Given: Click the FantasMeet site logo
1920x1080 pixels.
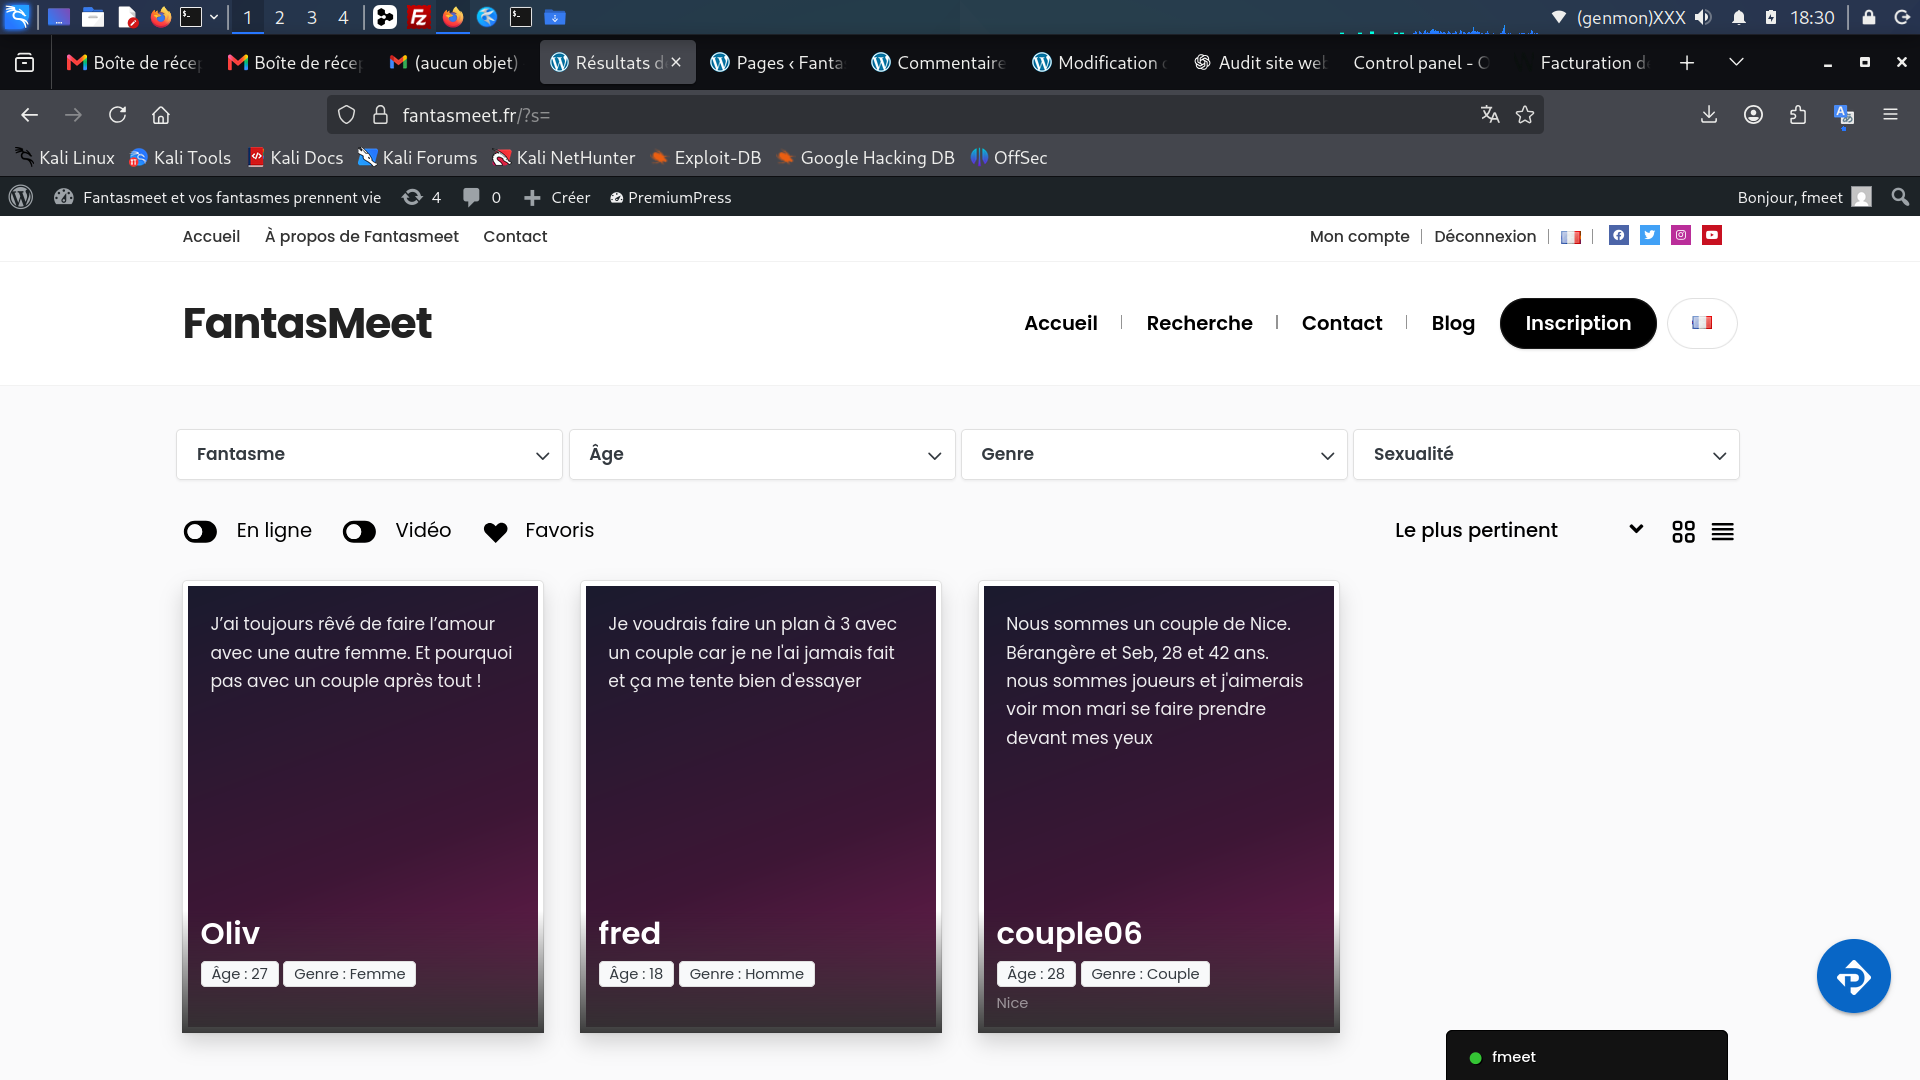Looking at the screenshot, I should pyautogui.click(x=307, y=323).
